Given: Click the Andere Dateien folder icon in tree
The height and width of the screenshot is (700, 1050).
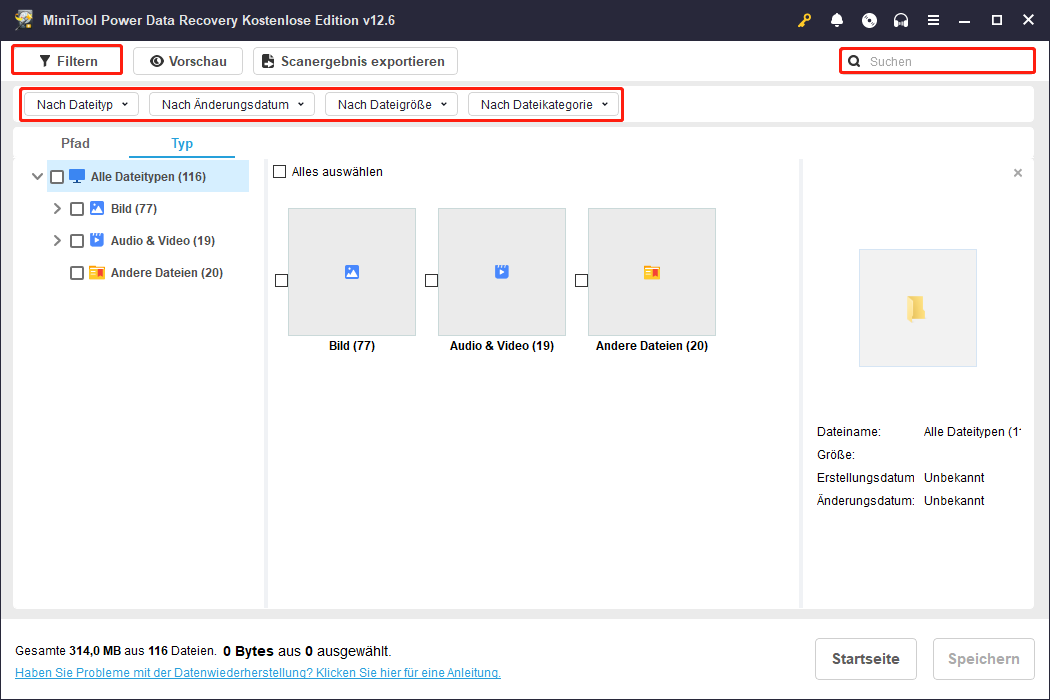Looking at the screenshot, I should coord(97,273).
